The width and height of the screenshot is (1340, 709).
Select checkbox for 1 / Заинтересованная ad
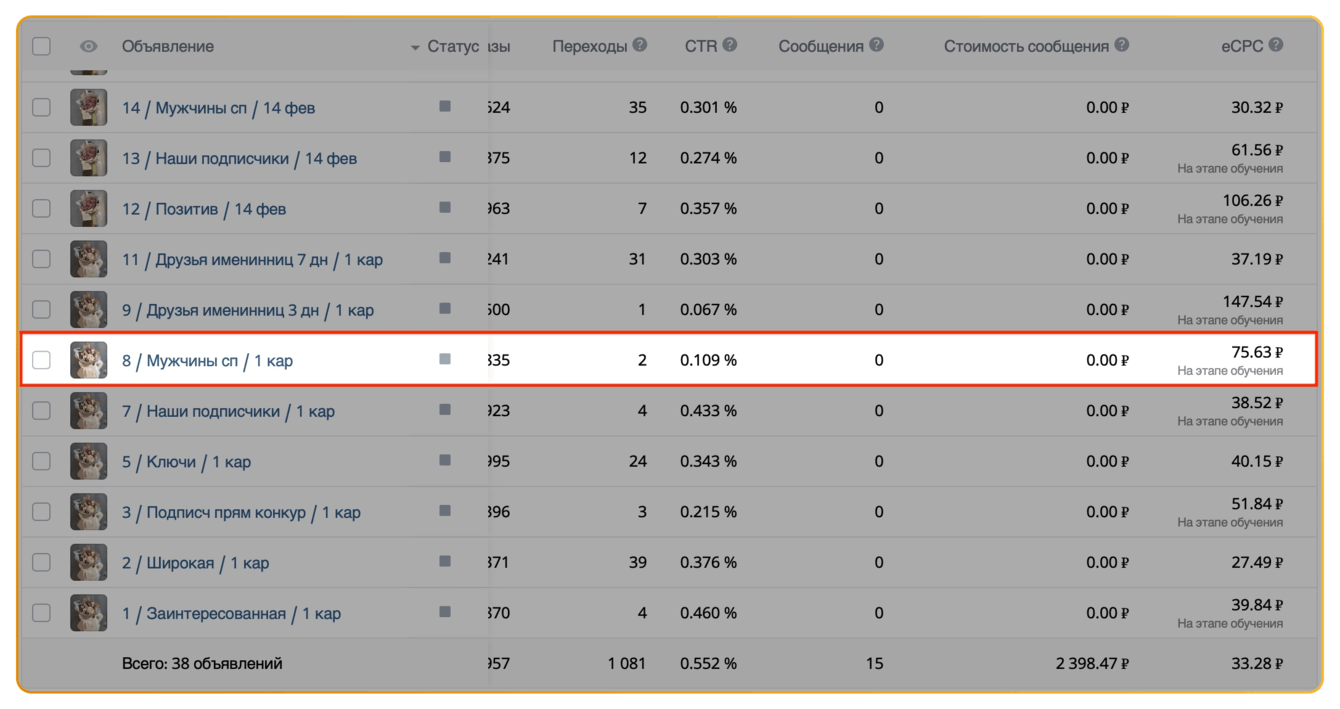[x=41, y=613]
